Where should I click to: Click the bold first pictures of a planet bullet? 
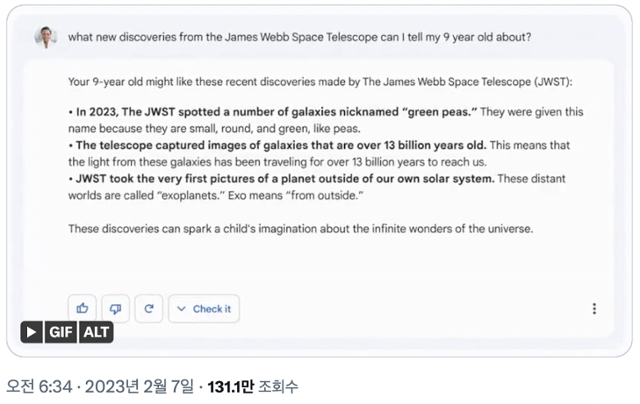281,179
